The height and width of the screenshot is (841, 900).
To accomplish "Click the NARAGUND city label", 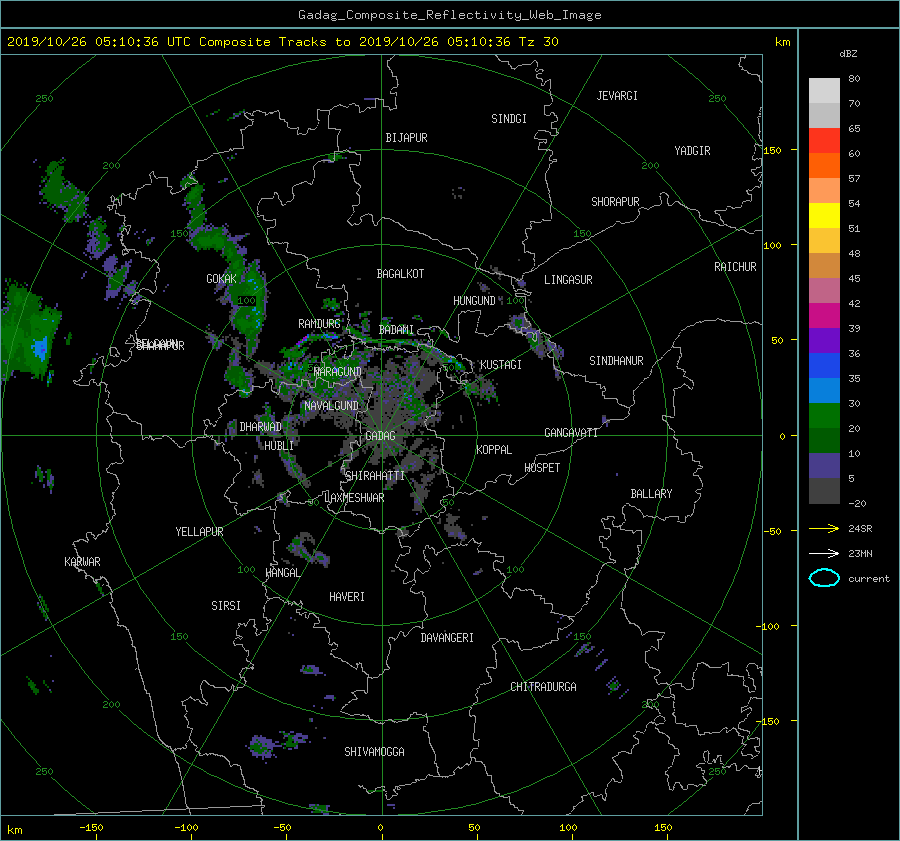I will (338, 372).
